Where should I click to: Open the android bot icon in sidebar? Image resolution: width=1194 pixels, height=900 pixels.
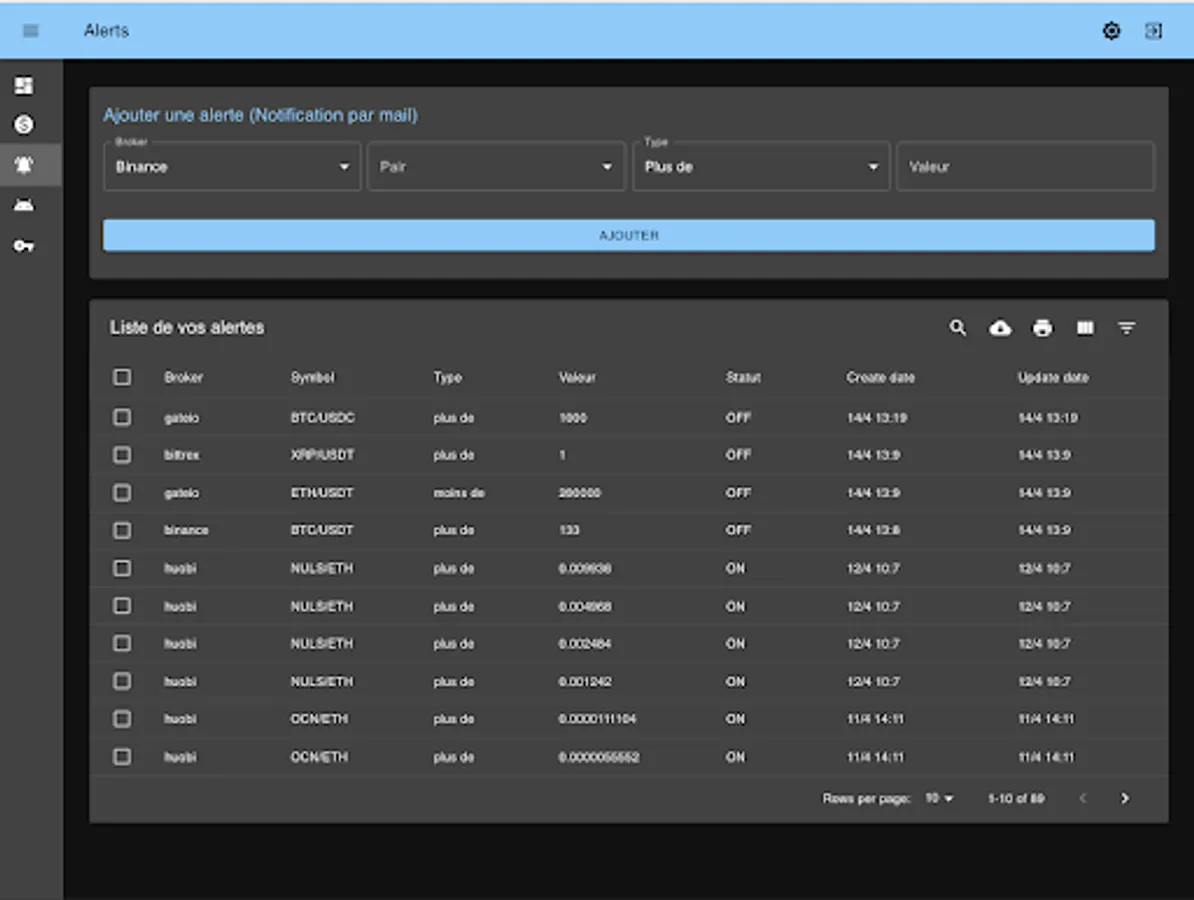click(x=24, y=205)
